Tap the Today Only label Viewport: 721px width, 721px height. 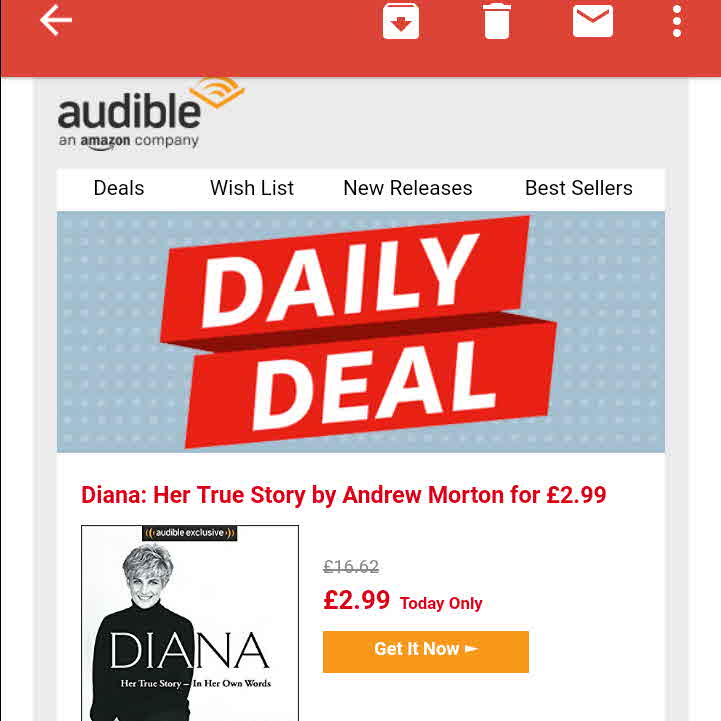click(441, 603)
